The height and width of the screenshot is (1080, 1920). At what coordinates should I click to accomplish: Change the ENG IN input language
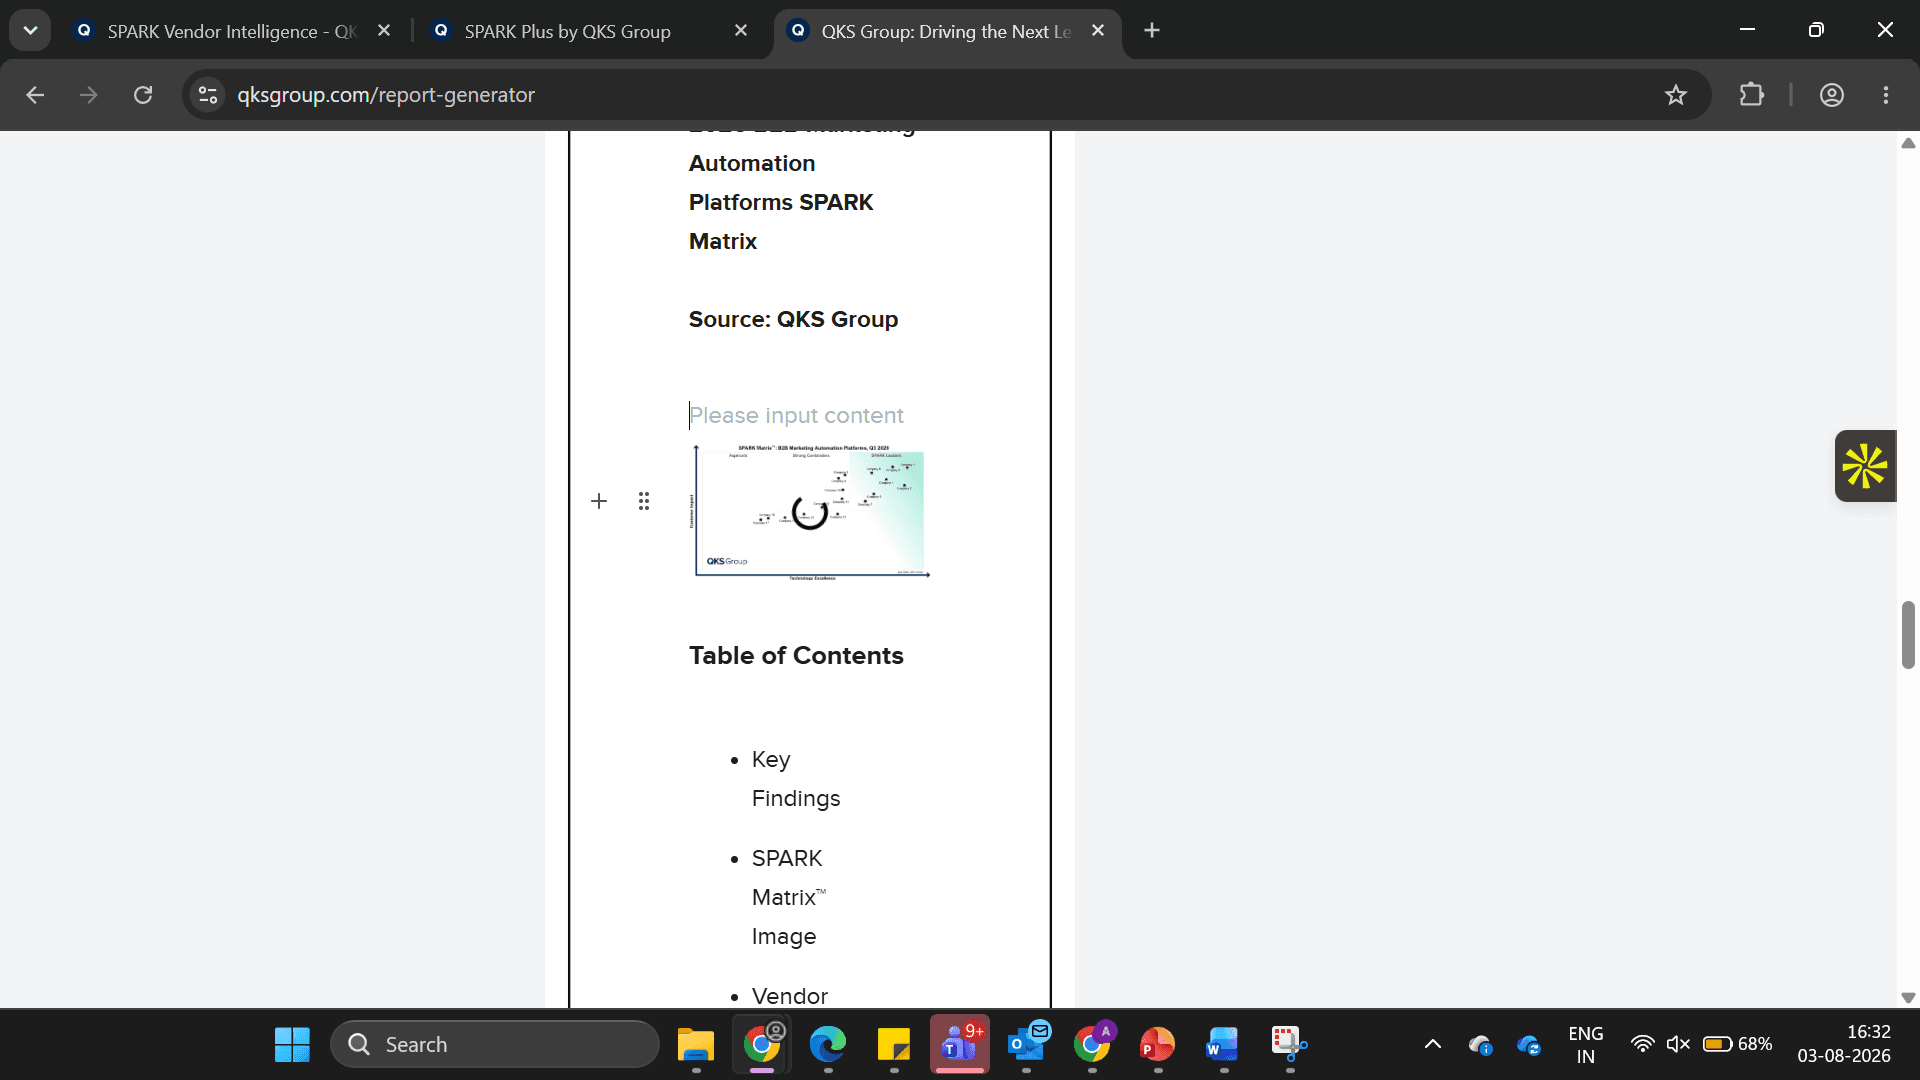pos(1586,1045)
